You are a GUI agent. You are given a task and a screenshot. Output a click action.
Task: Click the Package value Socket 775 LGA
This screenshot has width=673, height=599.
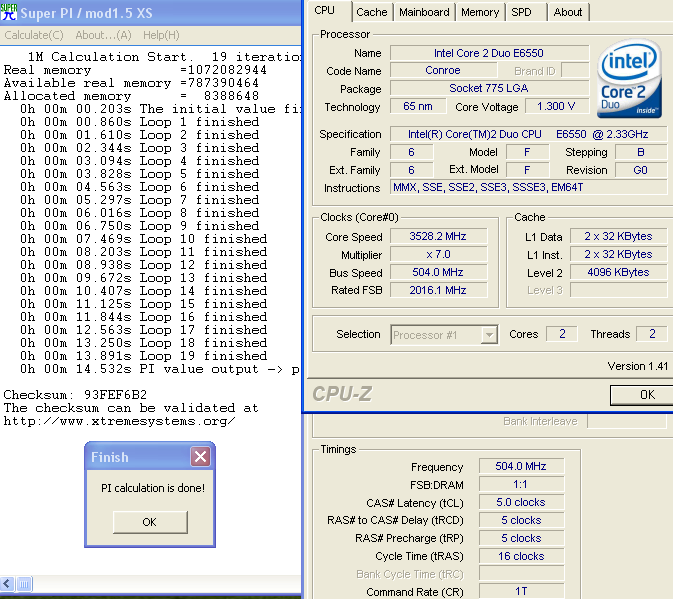pos(489,88)
